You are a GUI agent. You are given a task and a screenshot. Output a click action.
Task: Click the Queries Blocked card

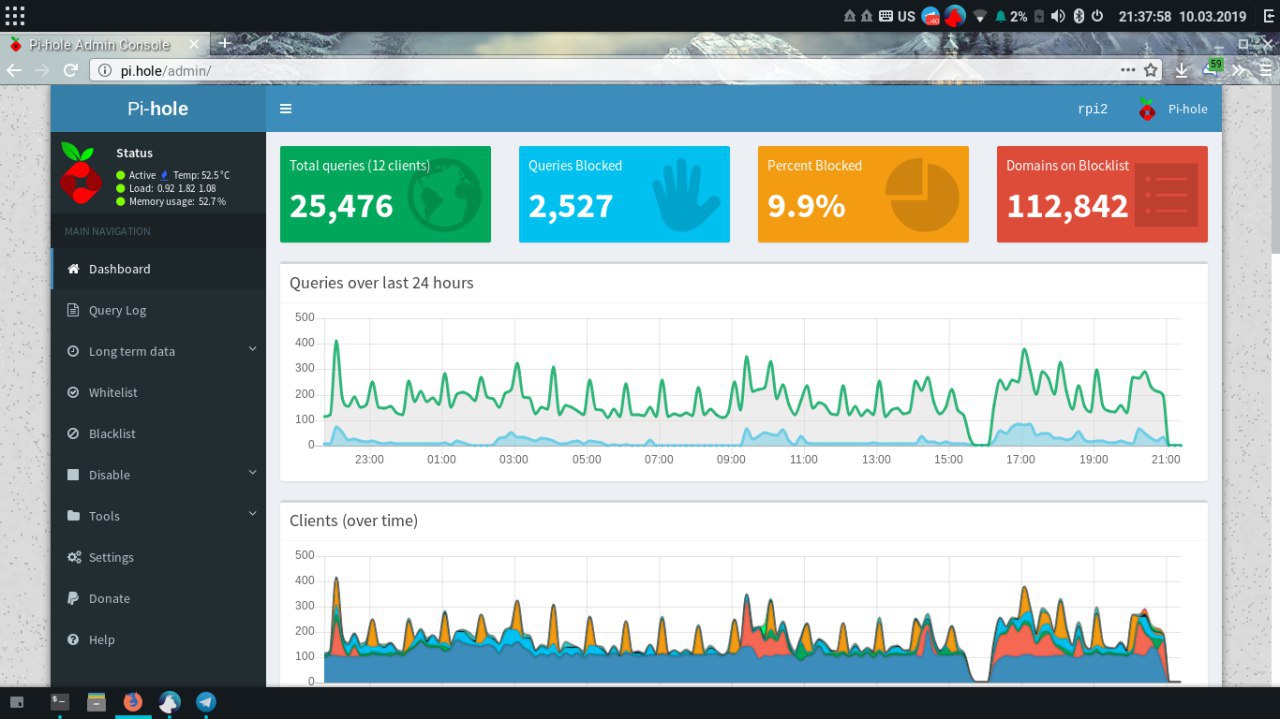coord(624,194)
